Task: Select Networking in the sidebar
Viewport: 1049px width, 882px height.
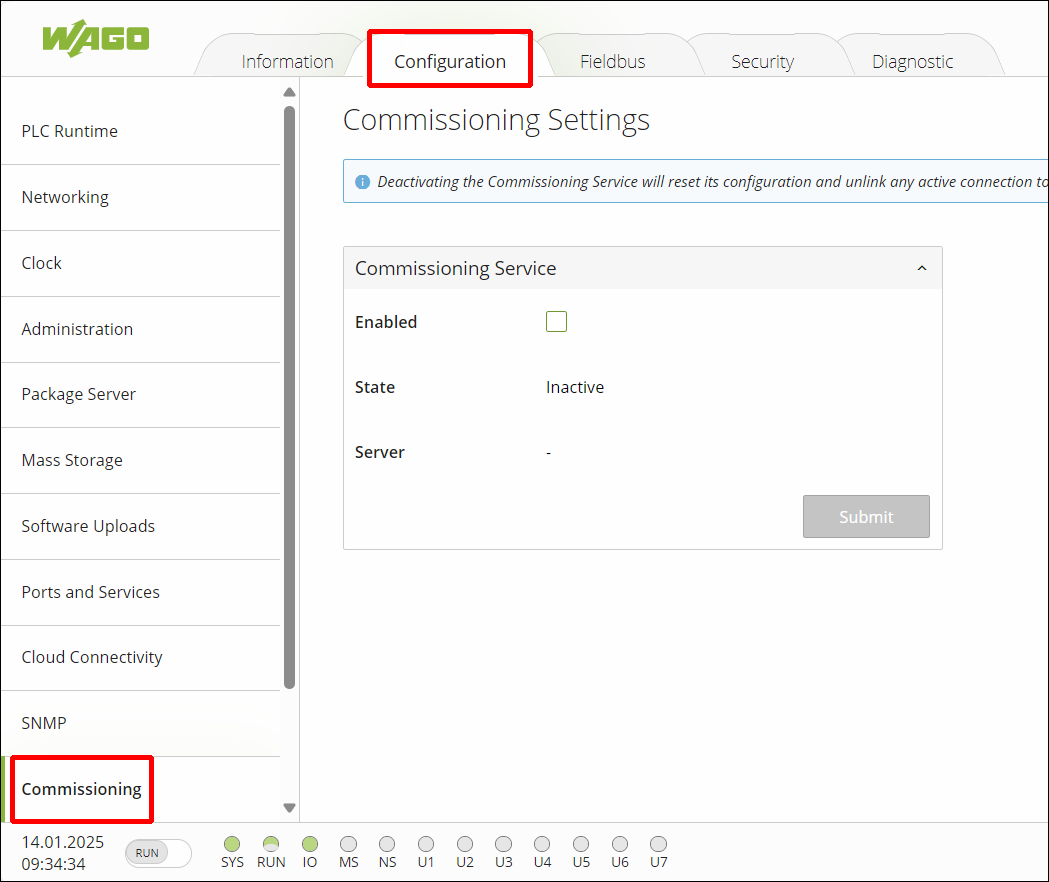Action: [65, 197]
